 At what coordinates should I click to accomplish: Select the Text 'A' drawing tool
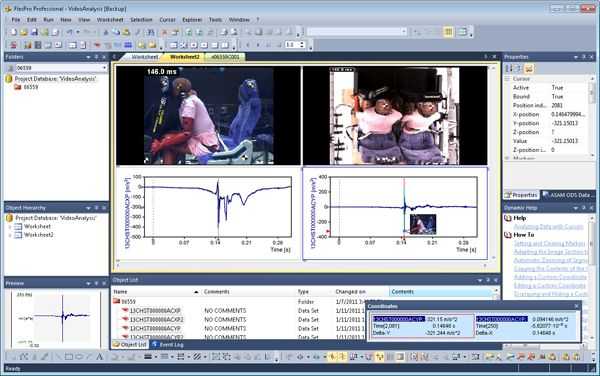click(x=99, y=357)
